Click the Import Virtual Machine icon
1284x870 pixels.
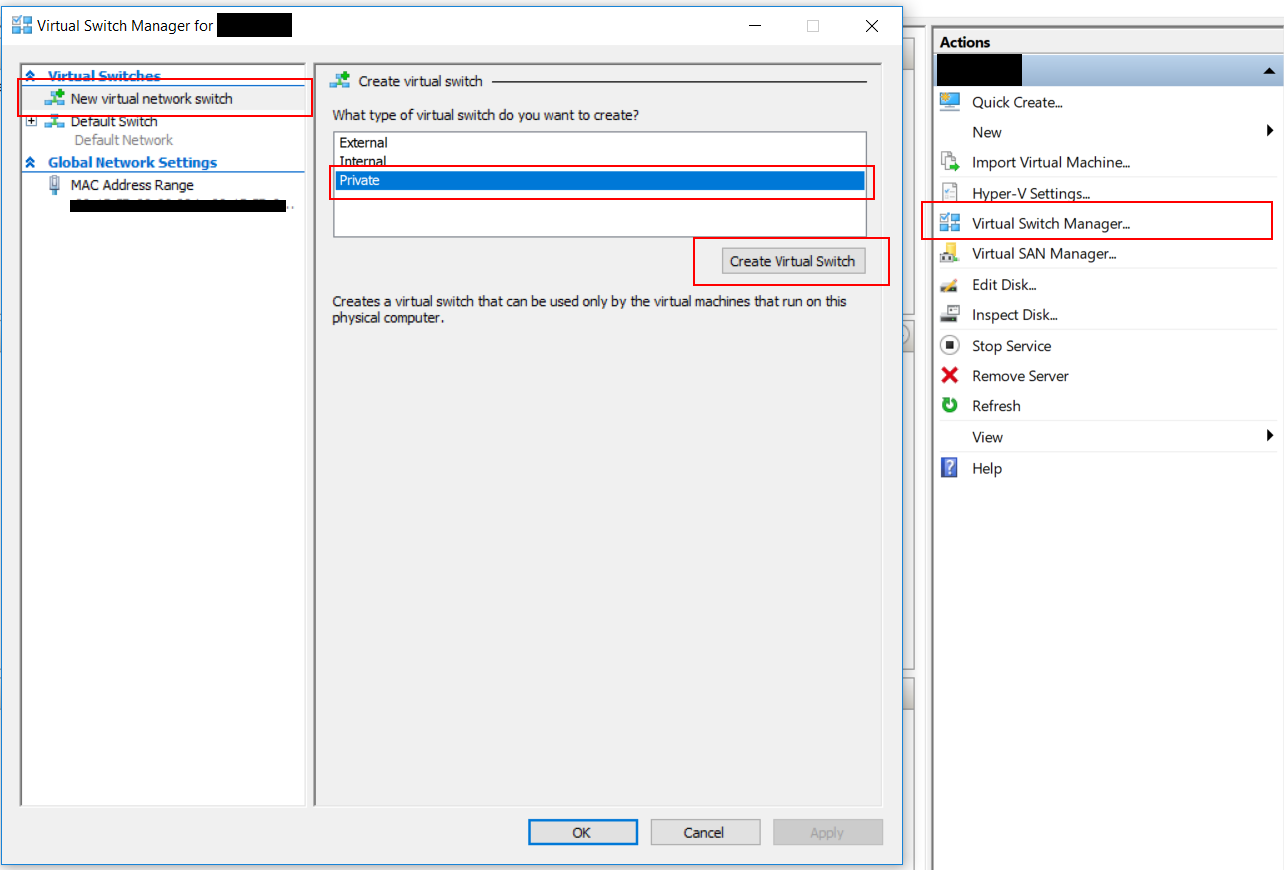click(950, 162)
